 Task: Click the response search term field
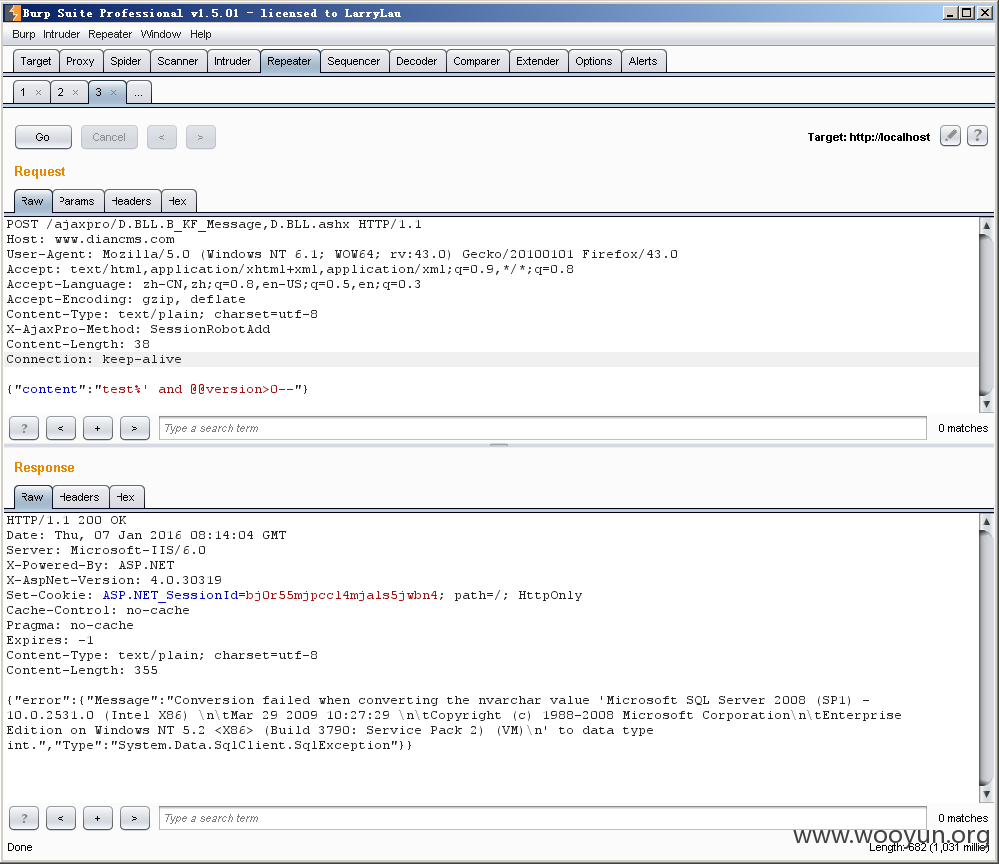point(543,818)
